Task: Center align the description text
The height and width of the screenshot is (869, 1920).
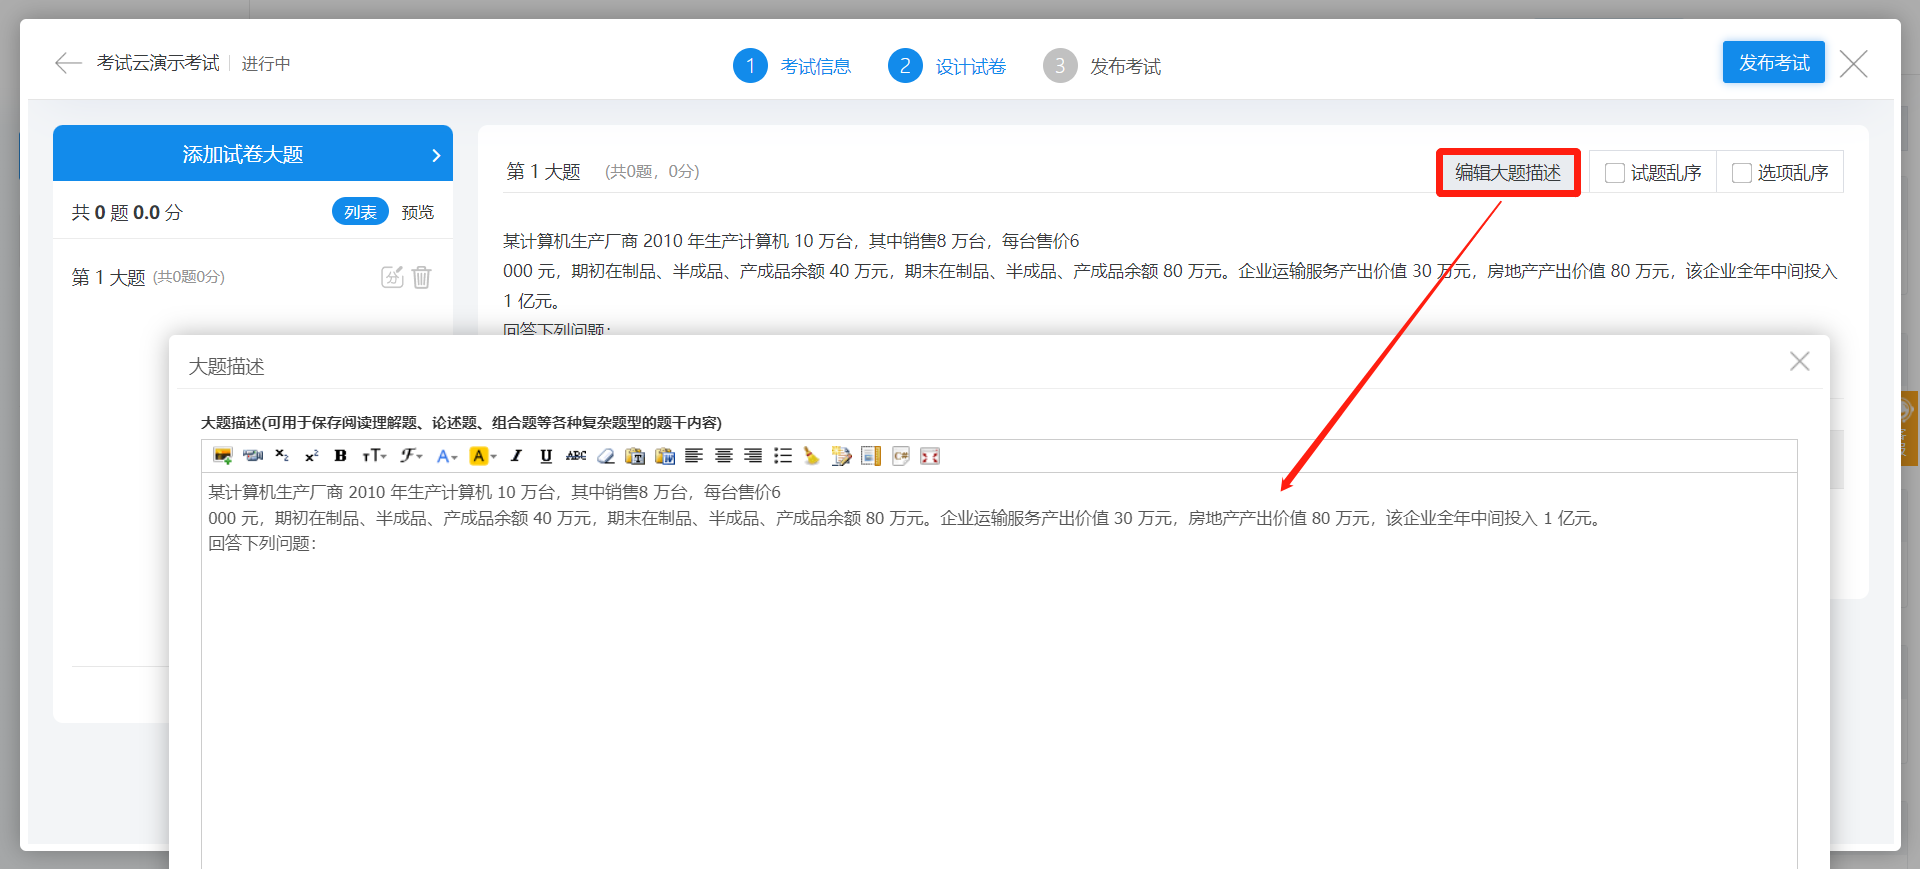Action: [x=724, y=456]
